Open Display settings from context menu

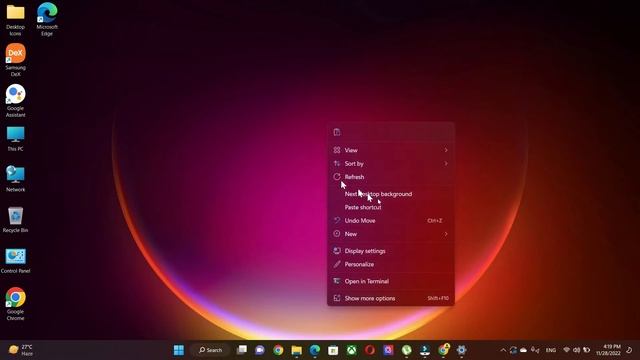coord(391,251)
